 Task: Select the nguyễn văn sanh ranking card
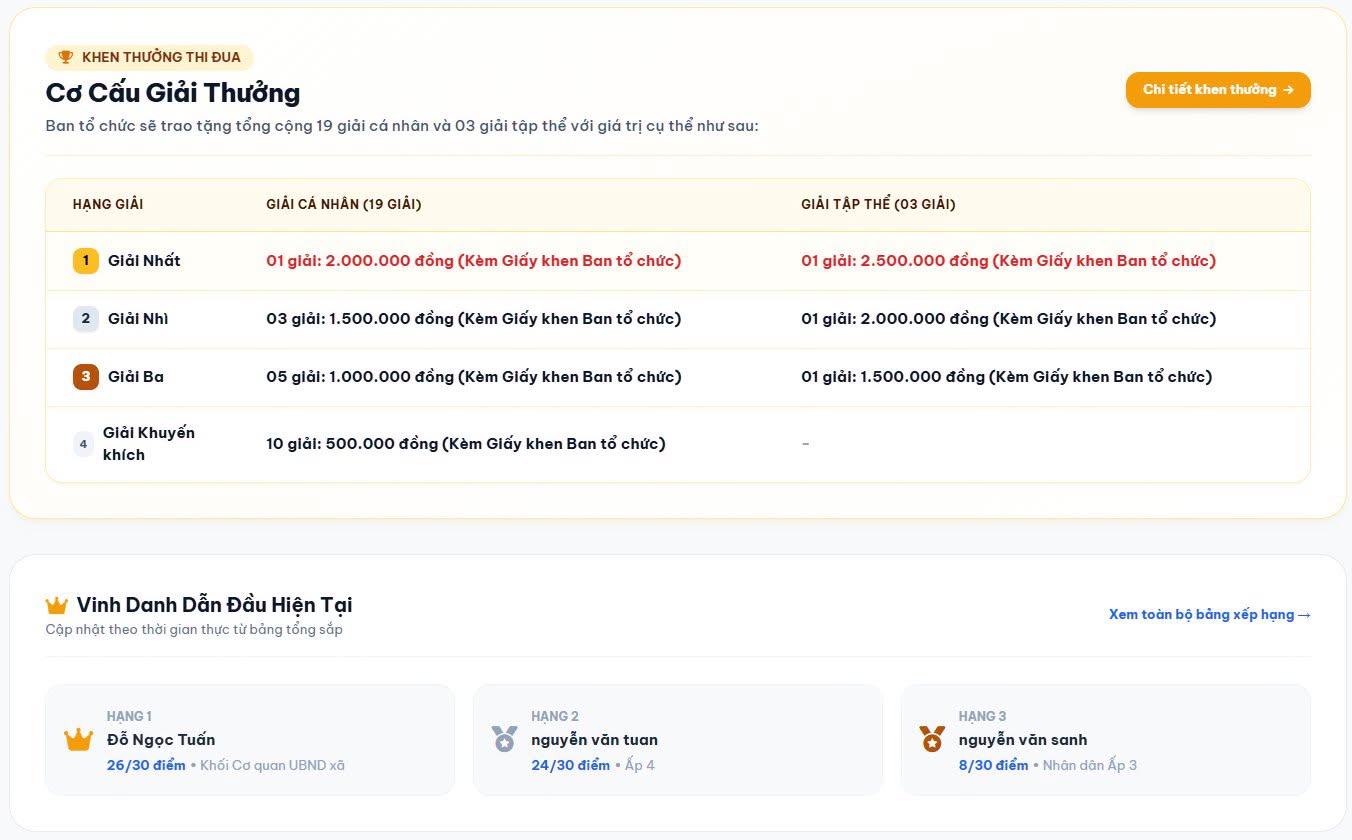click(1105, 740)
